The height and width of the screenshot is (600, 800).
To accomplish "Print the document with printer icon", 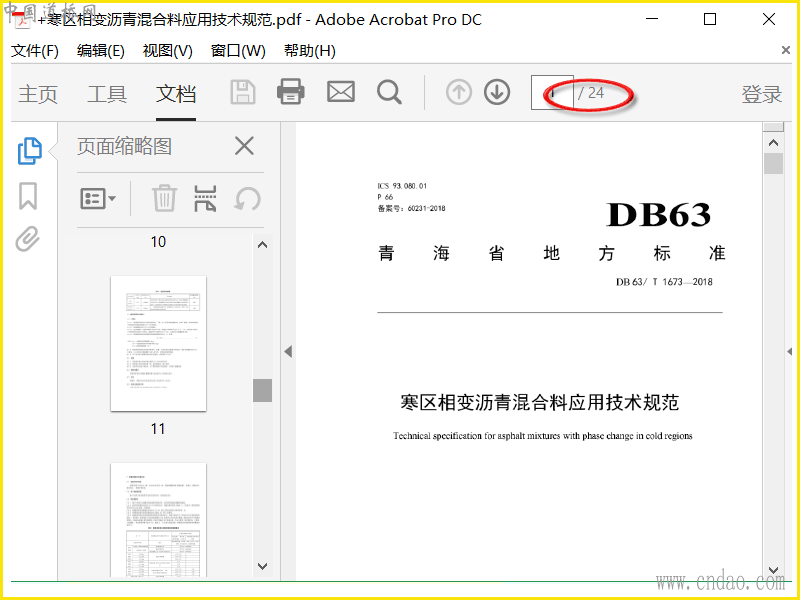I will click(x=291, y=92).
